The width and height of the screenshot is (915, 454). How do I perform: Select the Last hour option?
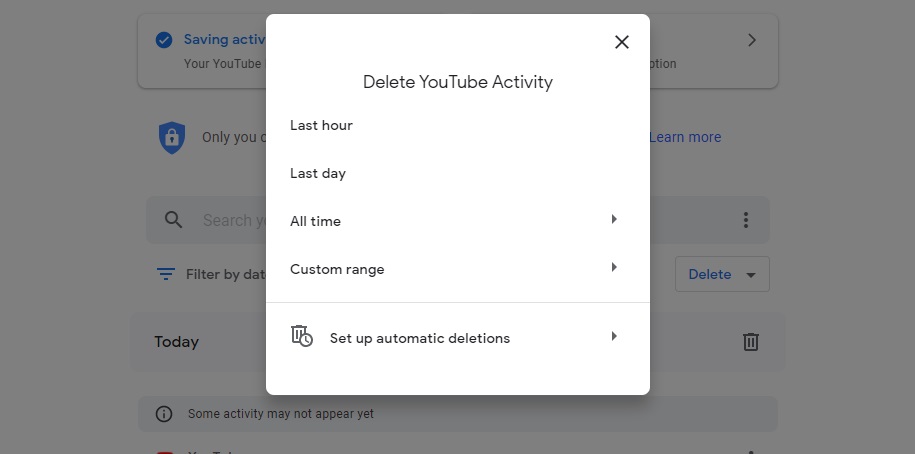(x=321, y=125)
